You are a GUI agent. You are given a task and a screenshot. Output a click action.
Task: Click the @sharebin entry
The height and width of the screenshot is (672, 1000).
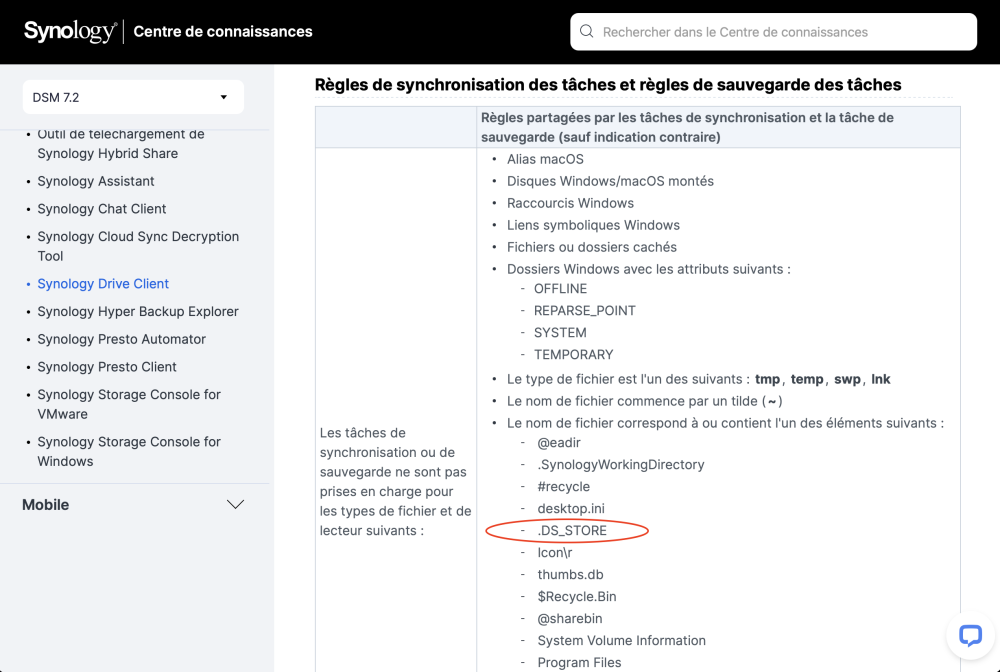click(x=570, y=618)
